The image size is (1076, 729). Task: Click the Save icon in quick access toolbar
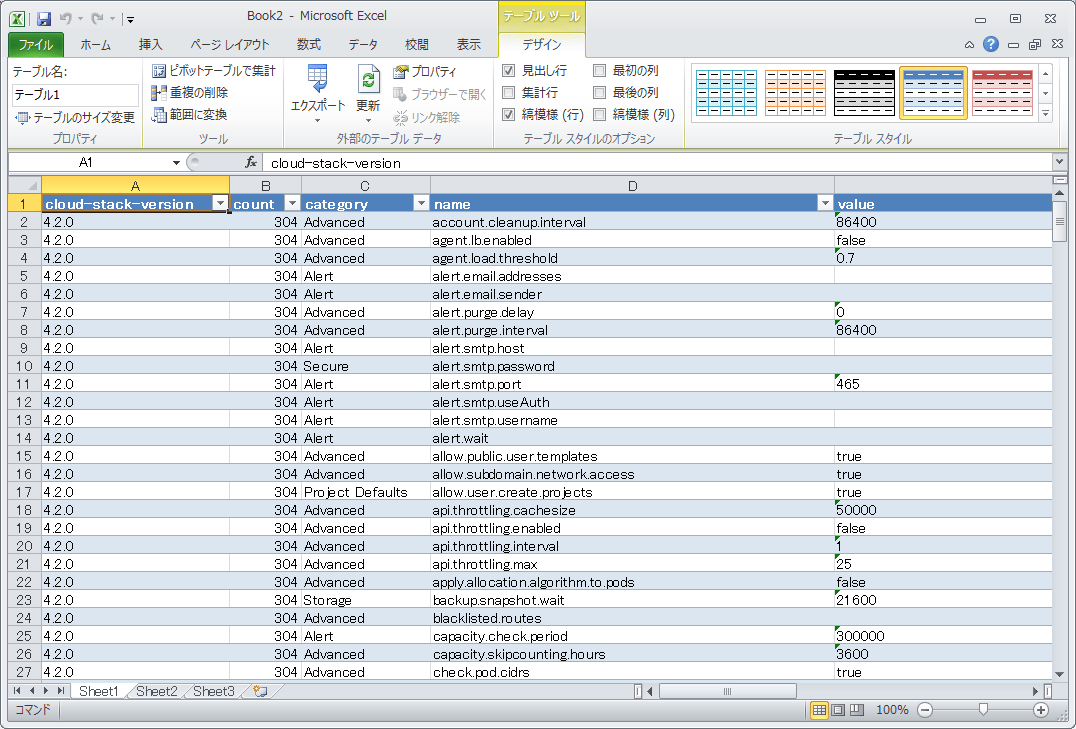click(x=44, y=19)
